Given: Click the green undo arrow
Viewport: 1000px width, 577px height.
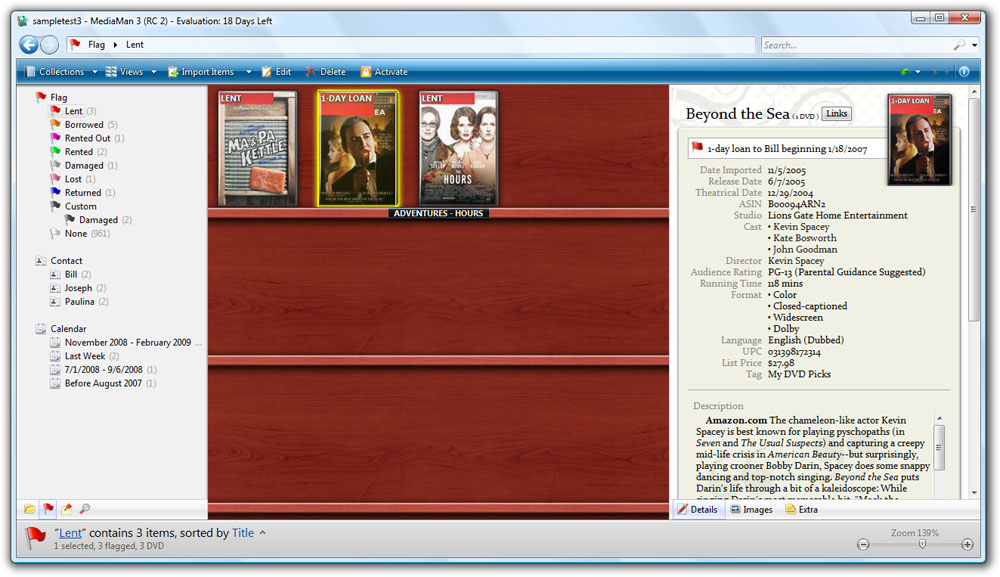Looking at the screenshot, I should pyautogui.click(x=905, y=72).
